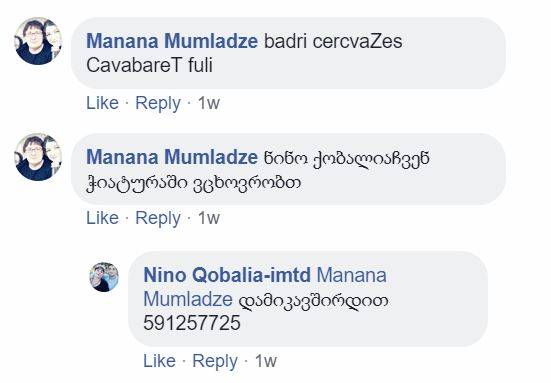Click Manana Mumladze name on the Georgian-text comment

click(172, 157)
